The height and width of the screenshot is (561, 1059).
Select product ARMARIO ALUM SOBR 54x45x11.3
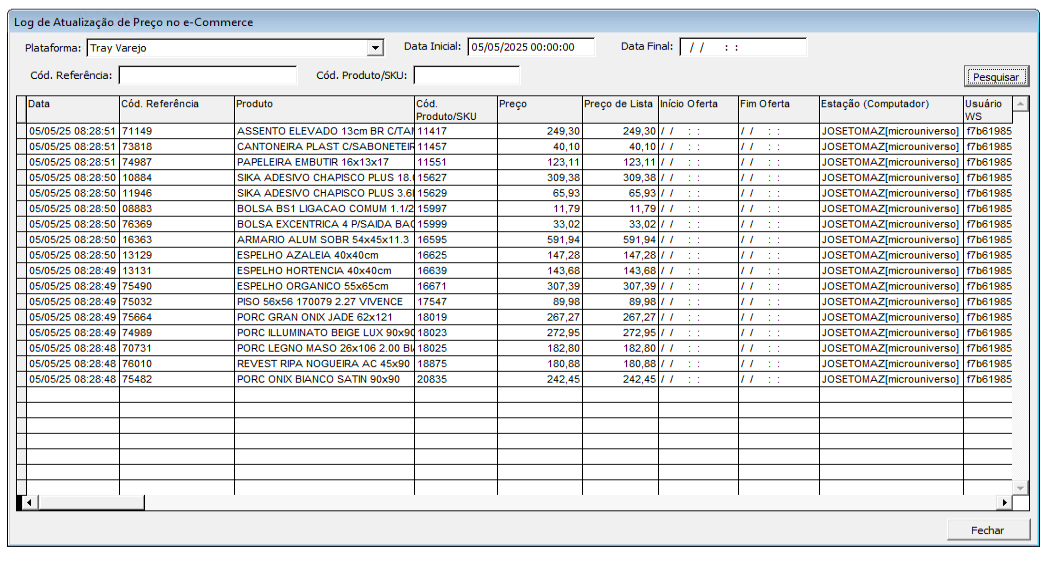pos(325,240)
